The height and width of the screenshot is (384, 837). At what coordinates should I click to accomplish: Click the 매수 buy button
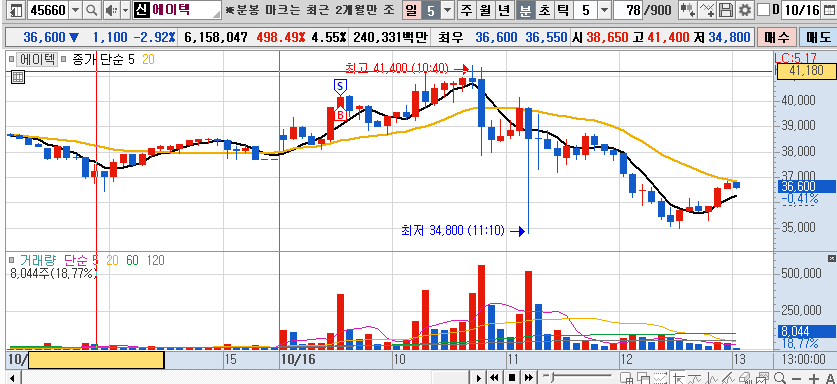coord(776,37)
